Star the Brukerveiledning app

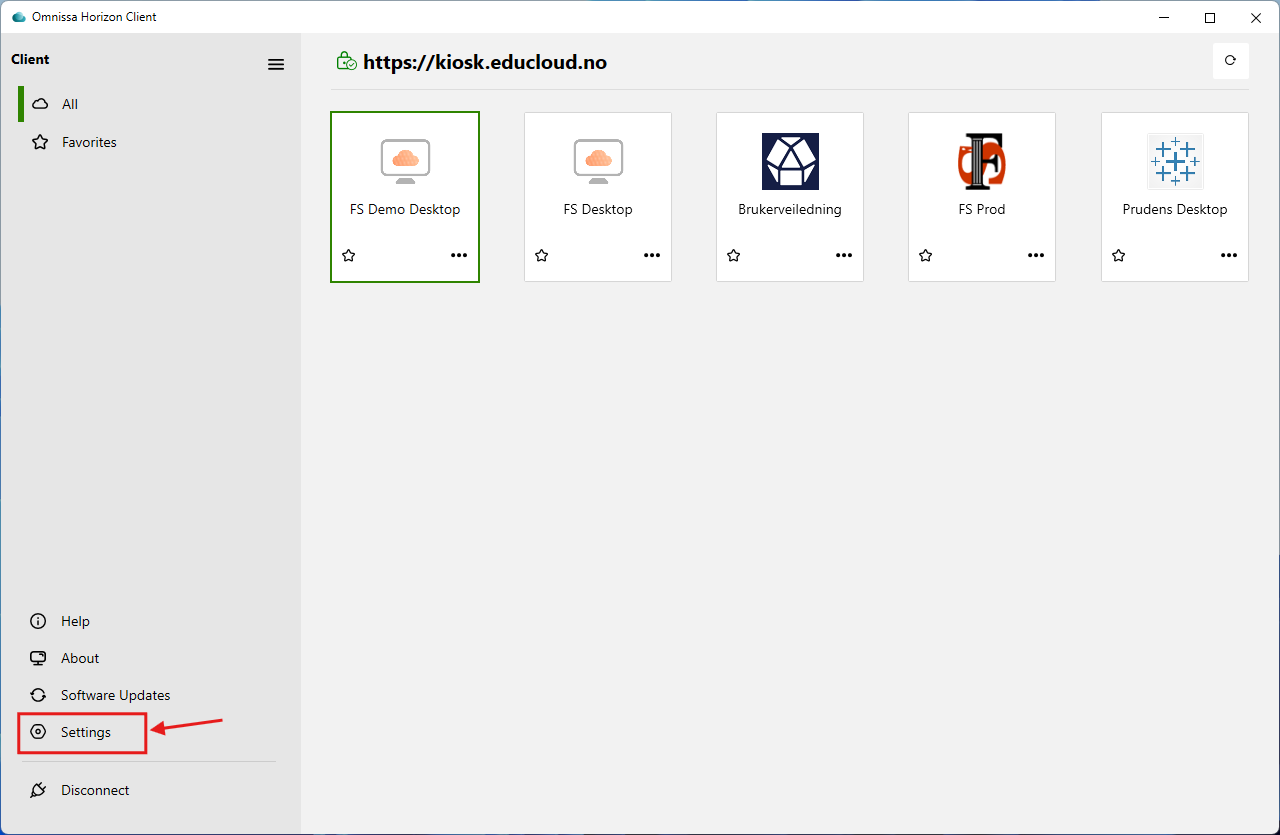click(734, 256)
